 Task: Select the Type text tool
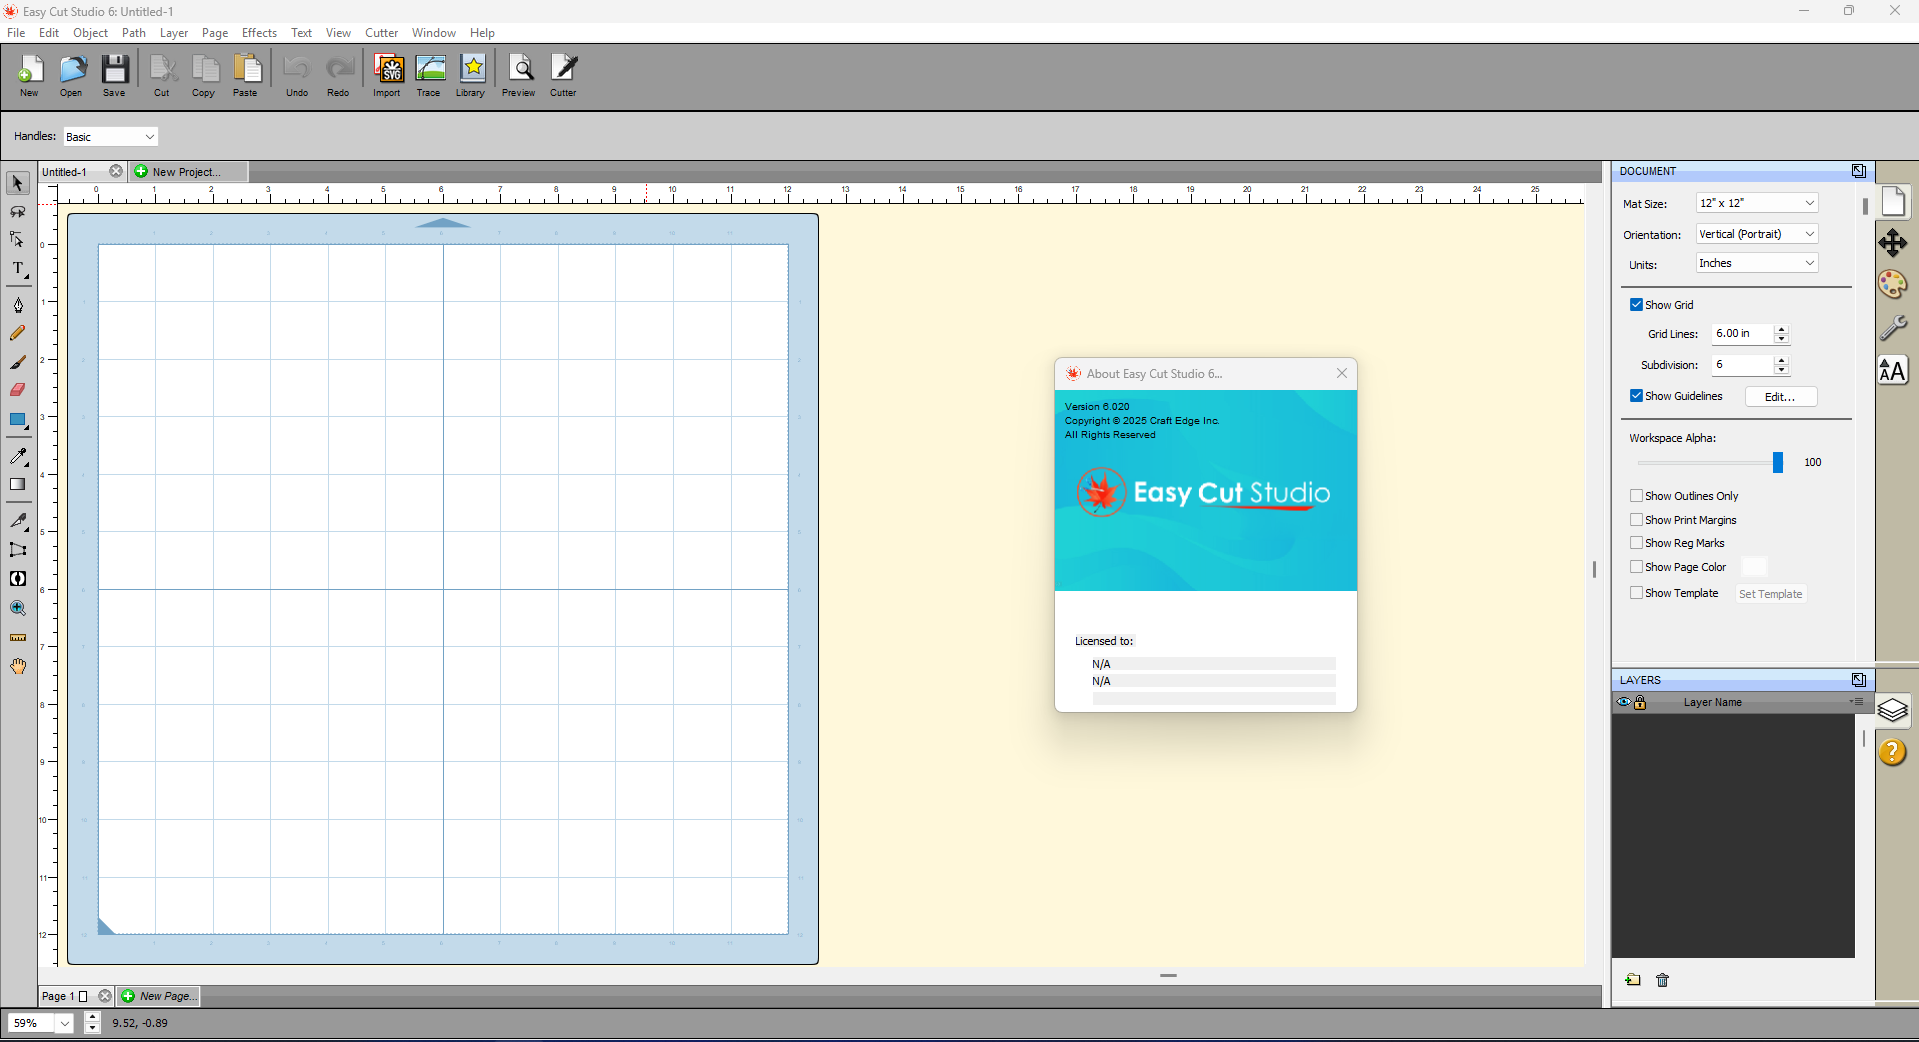(18, 270)
